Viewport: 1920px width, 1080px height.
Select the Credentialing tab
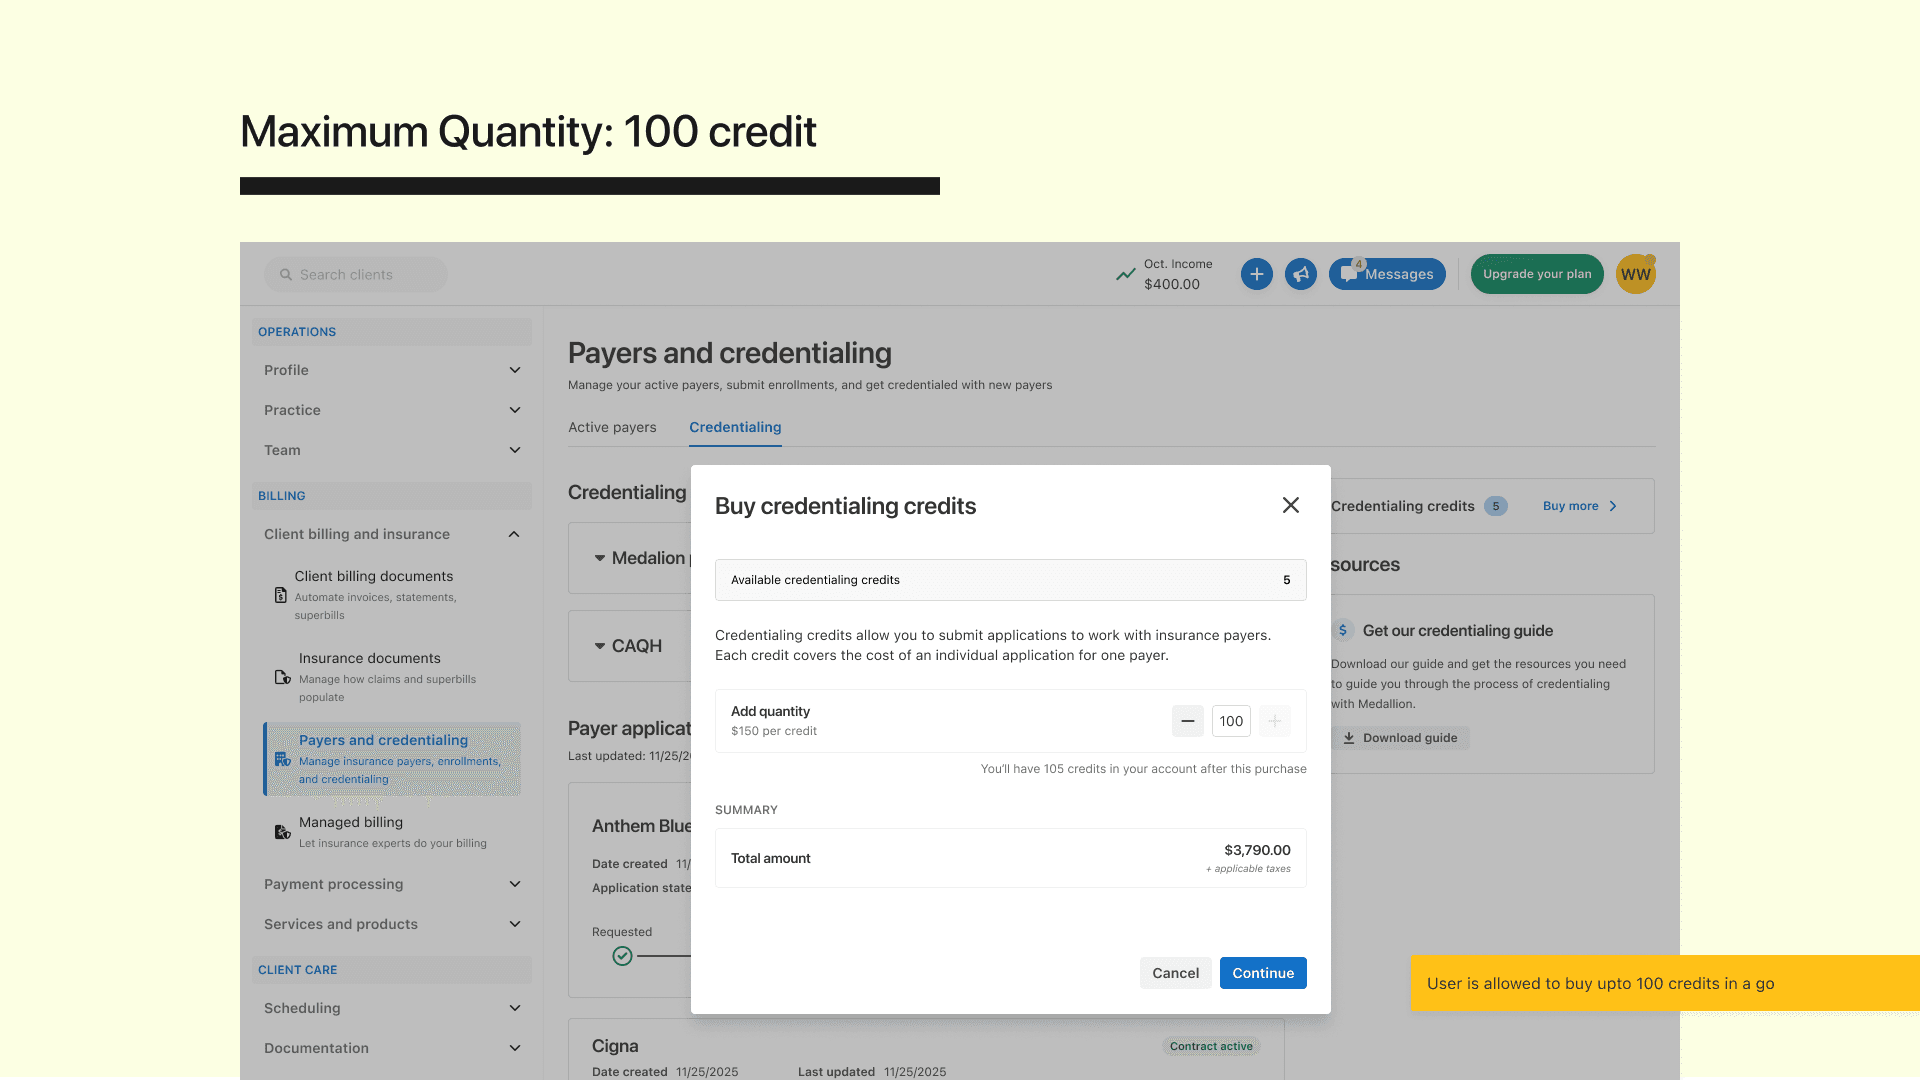tap(735, 427)
